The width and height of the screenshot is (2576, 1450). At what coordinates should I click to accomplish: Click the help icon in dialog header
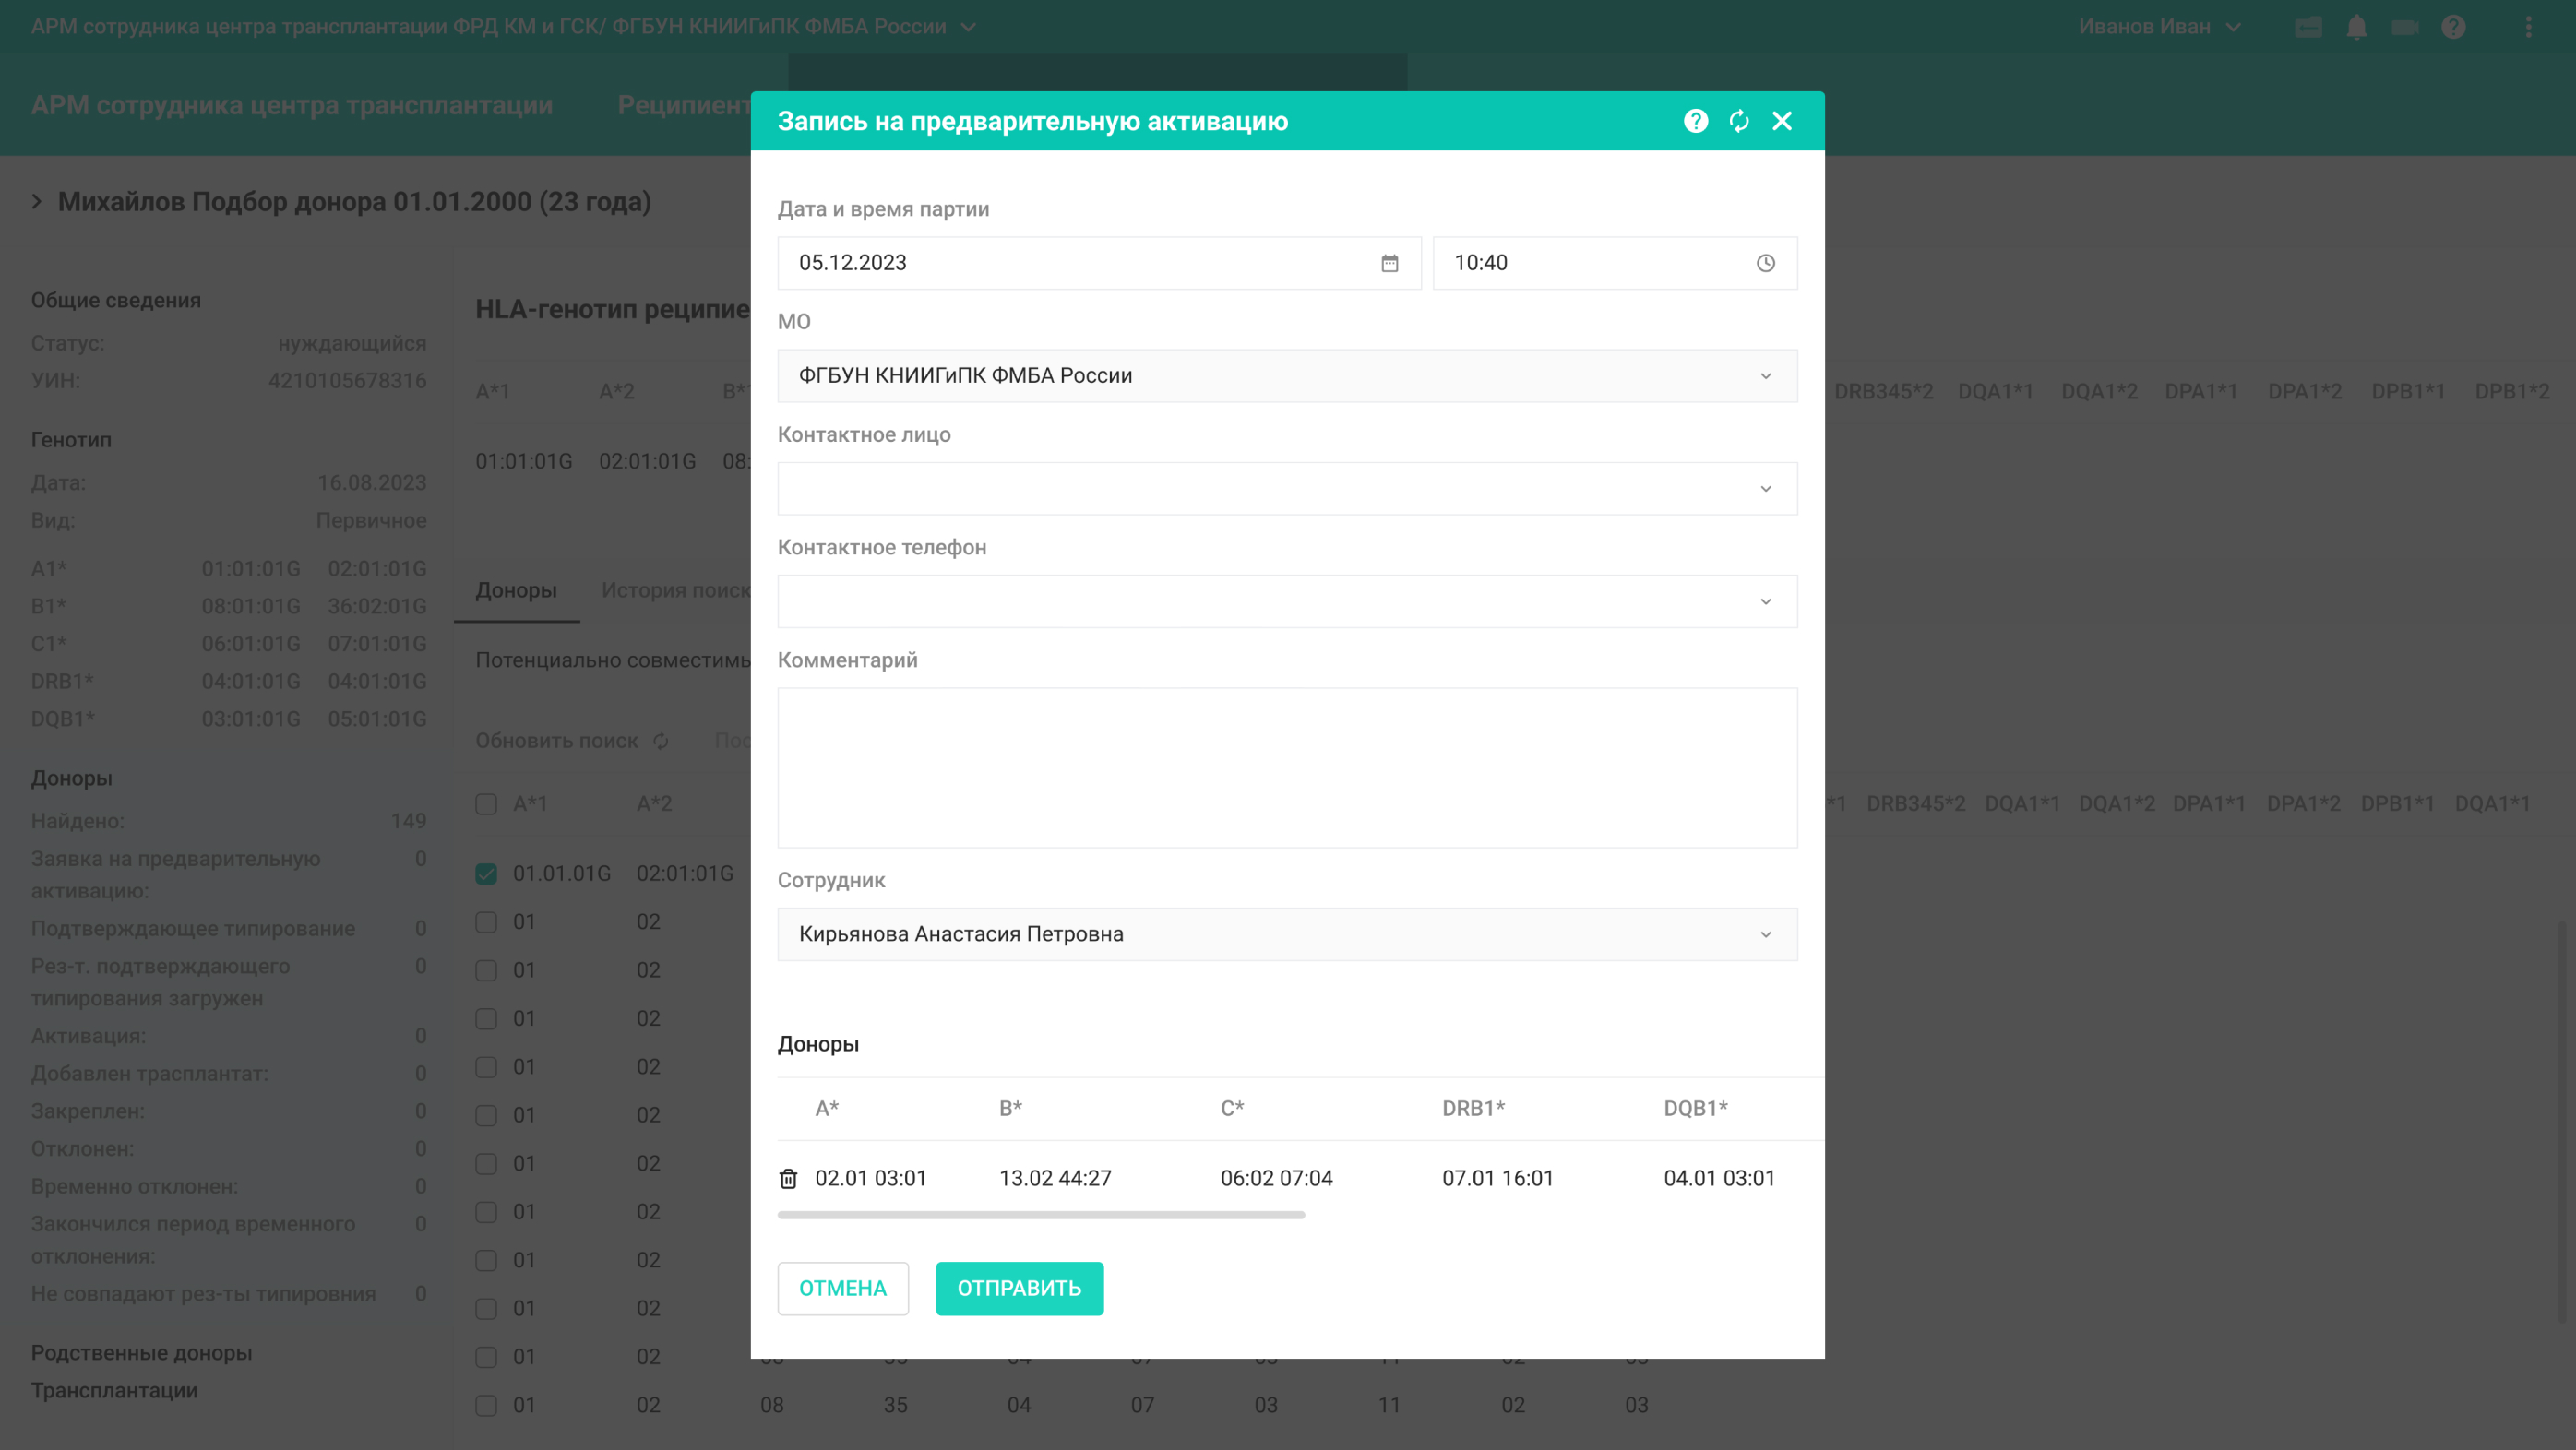(1695, 121)
